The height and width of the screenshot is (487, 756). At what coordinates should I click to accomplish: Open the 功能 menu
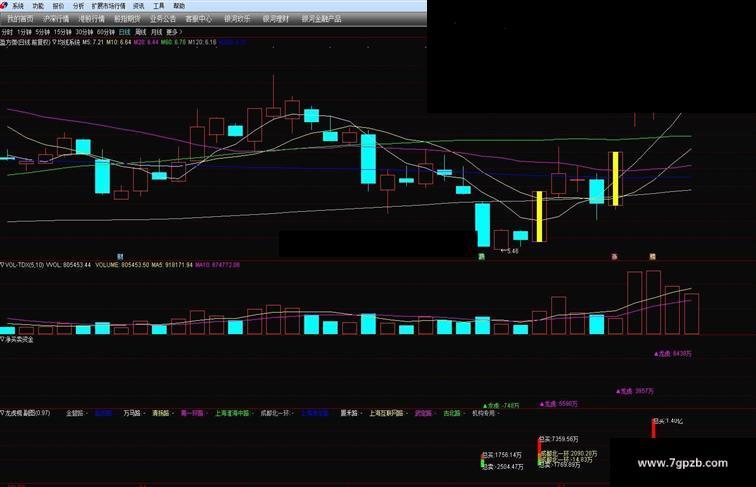[38, 6]
